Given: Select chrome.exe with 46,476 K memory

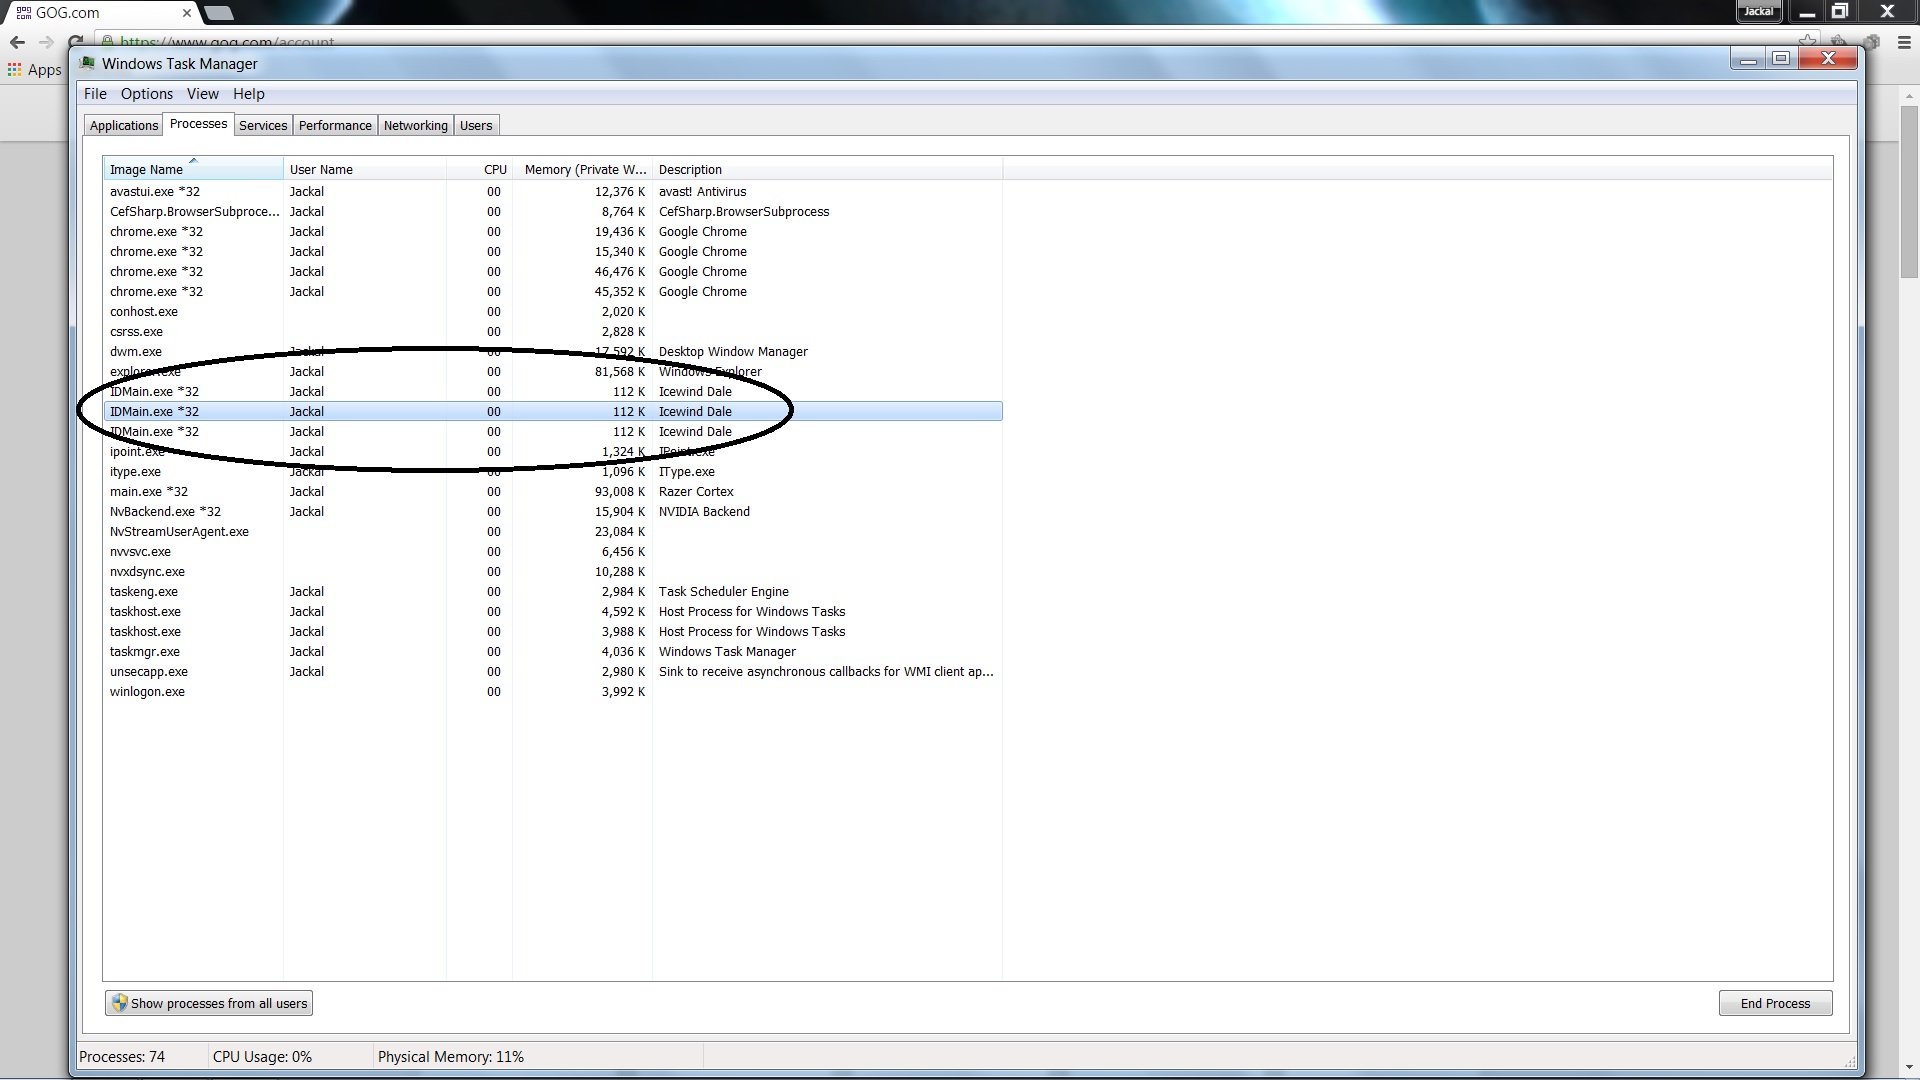Looking at the screenshot, I should coord(552,272).
